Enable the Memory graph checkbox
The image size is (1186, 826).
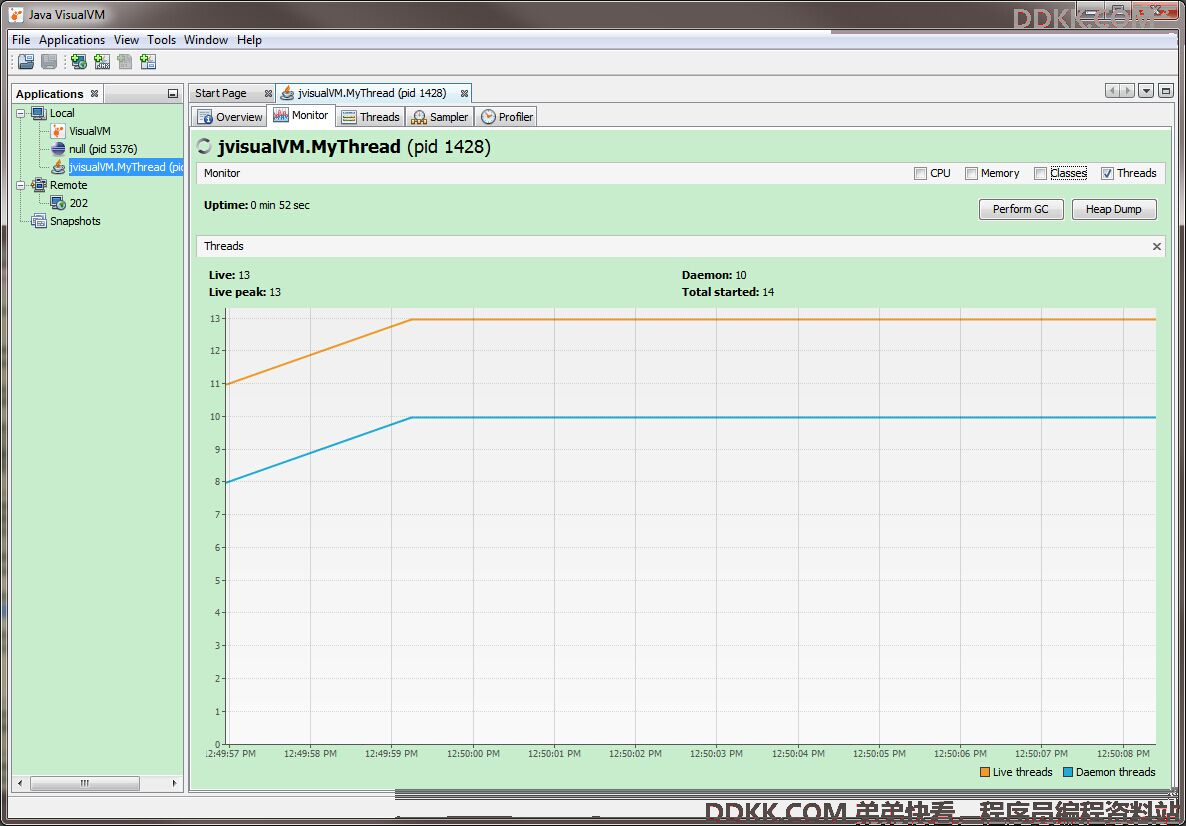971,173
